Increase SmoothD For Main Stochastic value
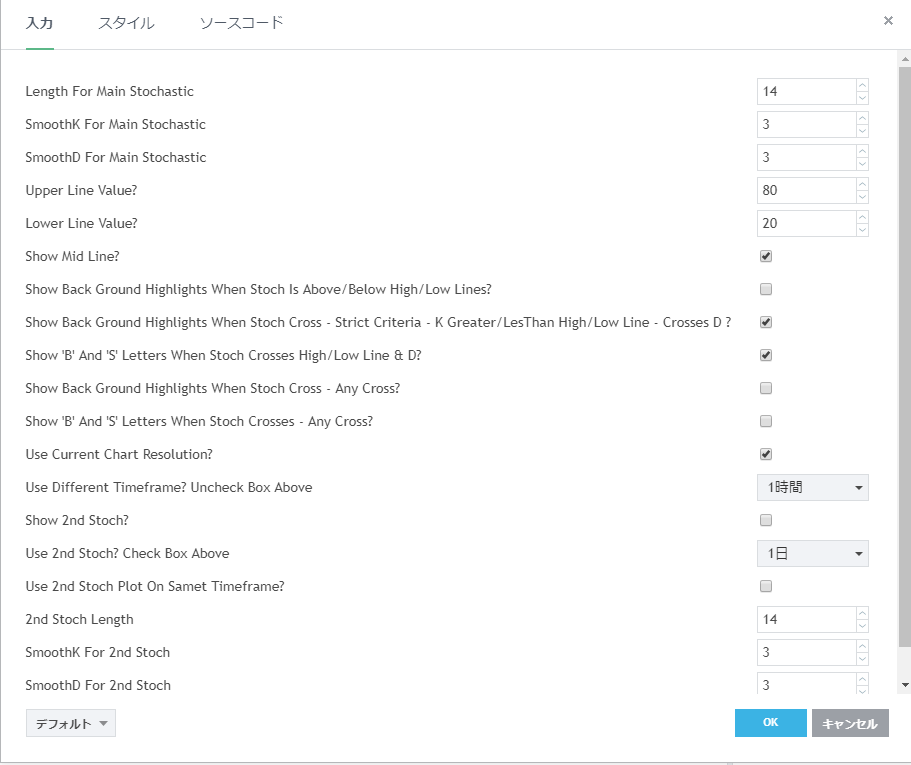The image size is (911, 765). [862, 151]
